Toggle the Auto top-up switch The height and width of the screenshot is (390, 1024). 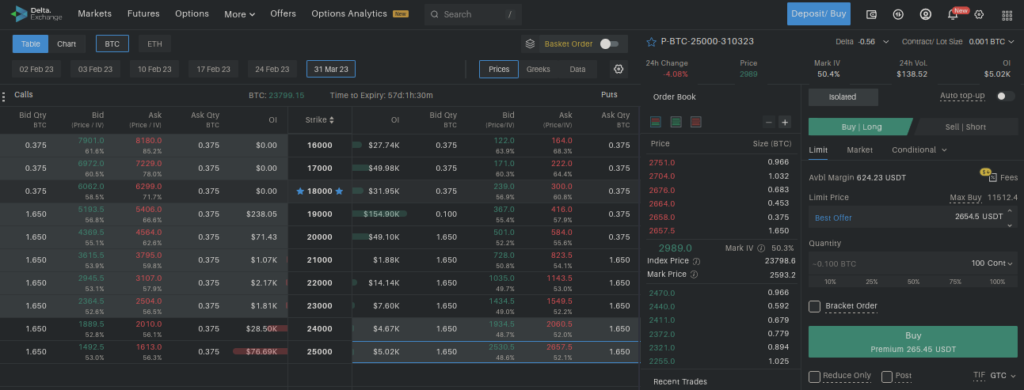[1006, 96]
